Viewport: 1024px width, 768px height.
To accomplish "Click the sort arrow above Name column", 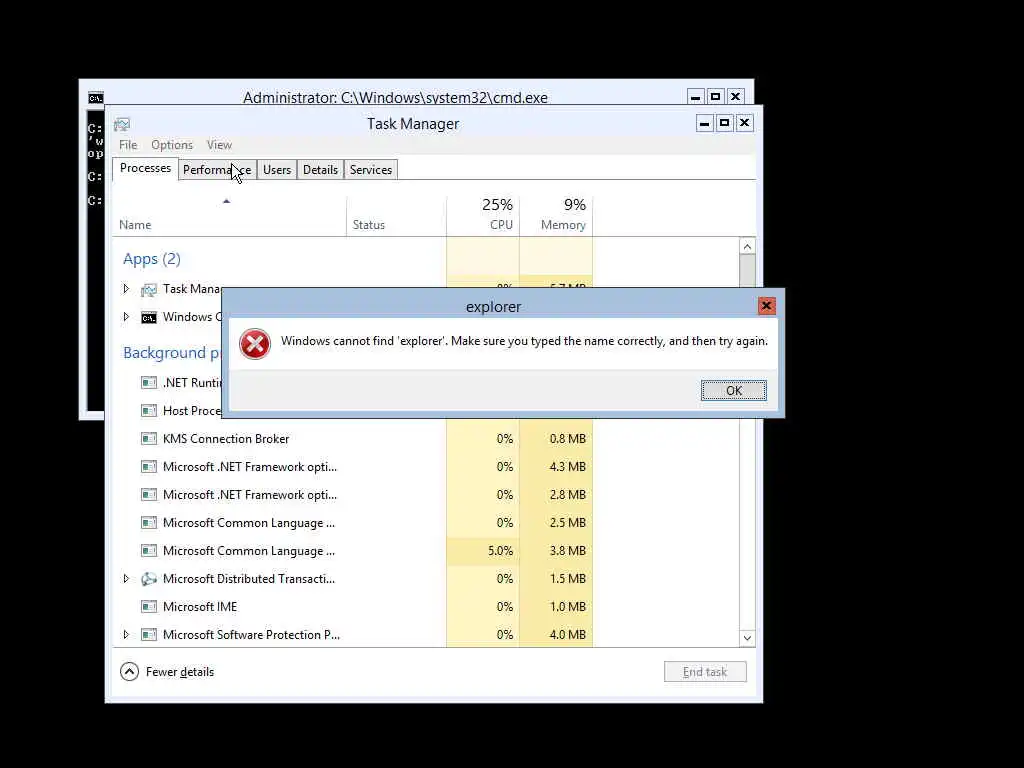I will (x=227, y=201).
